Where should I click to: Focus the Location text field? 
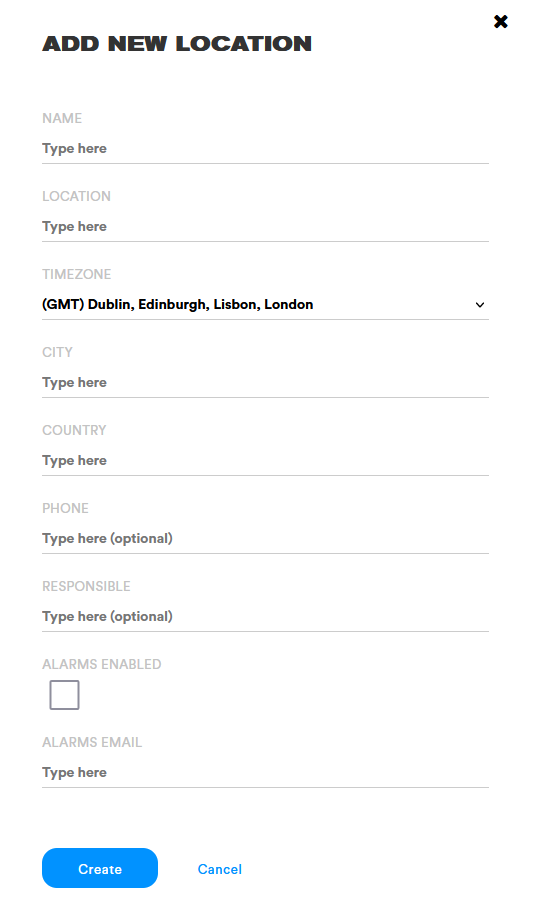(265, 227)
